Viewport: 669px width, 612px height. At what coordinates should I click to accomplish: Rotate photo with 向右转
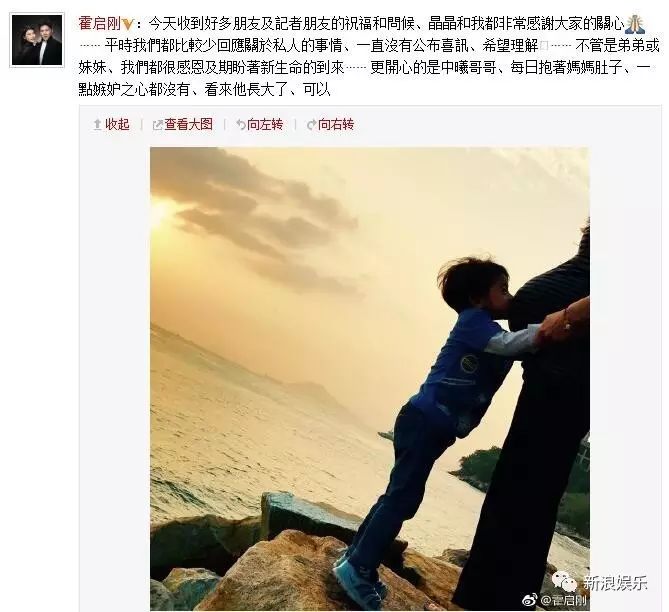(336, 125)
